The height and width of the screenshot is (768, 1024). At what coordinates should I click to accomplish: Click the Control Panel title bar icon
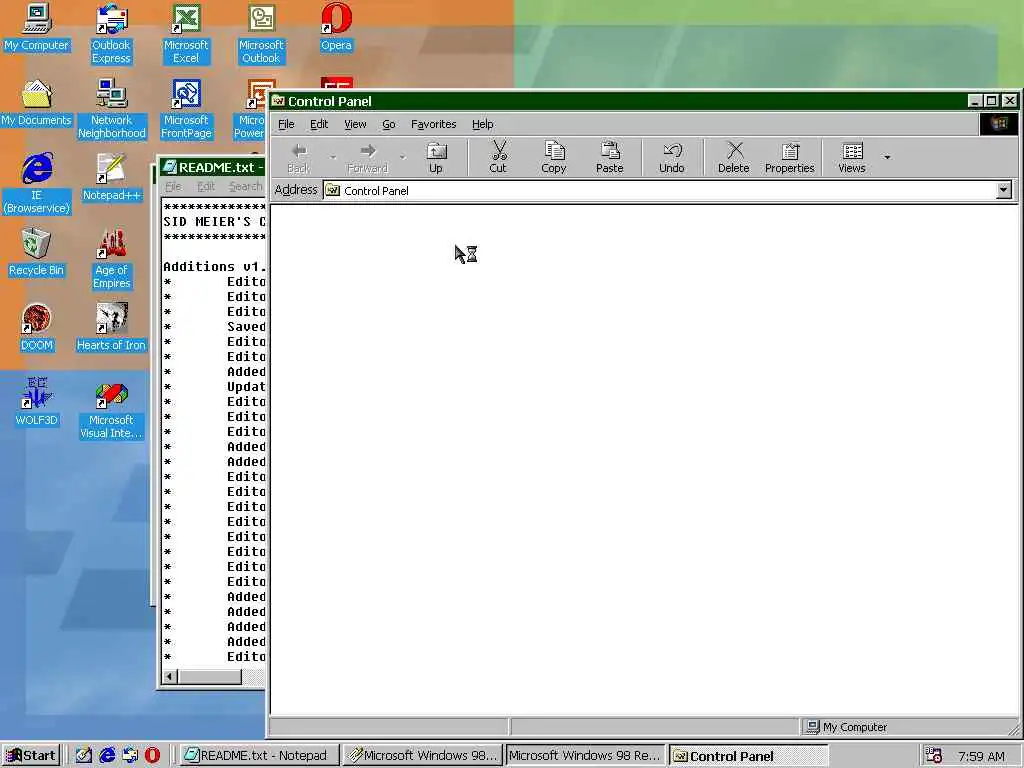pos(278,101)
